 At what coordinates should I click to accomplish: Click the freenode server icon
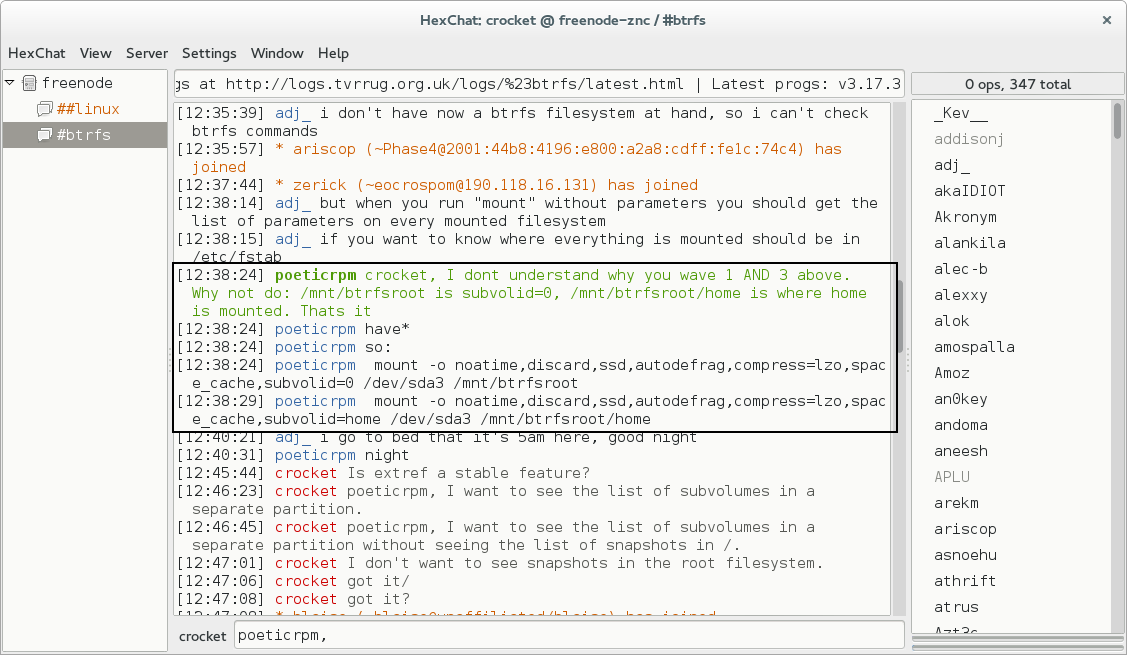tap(29, 83)
